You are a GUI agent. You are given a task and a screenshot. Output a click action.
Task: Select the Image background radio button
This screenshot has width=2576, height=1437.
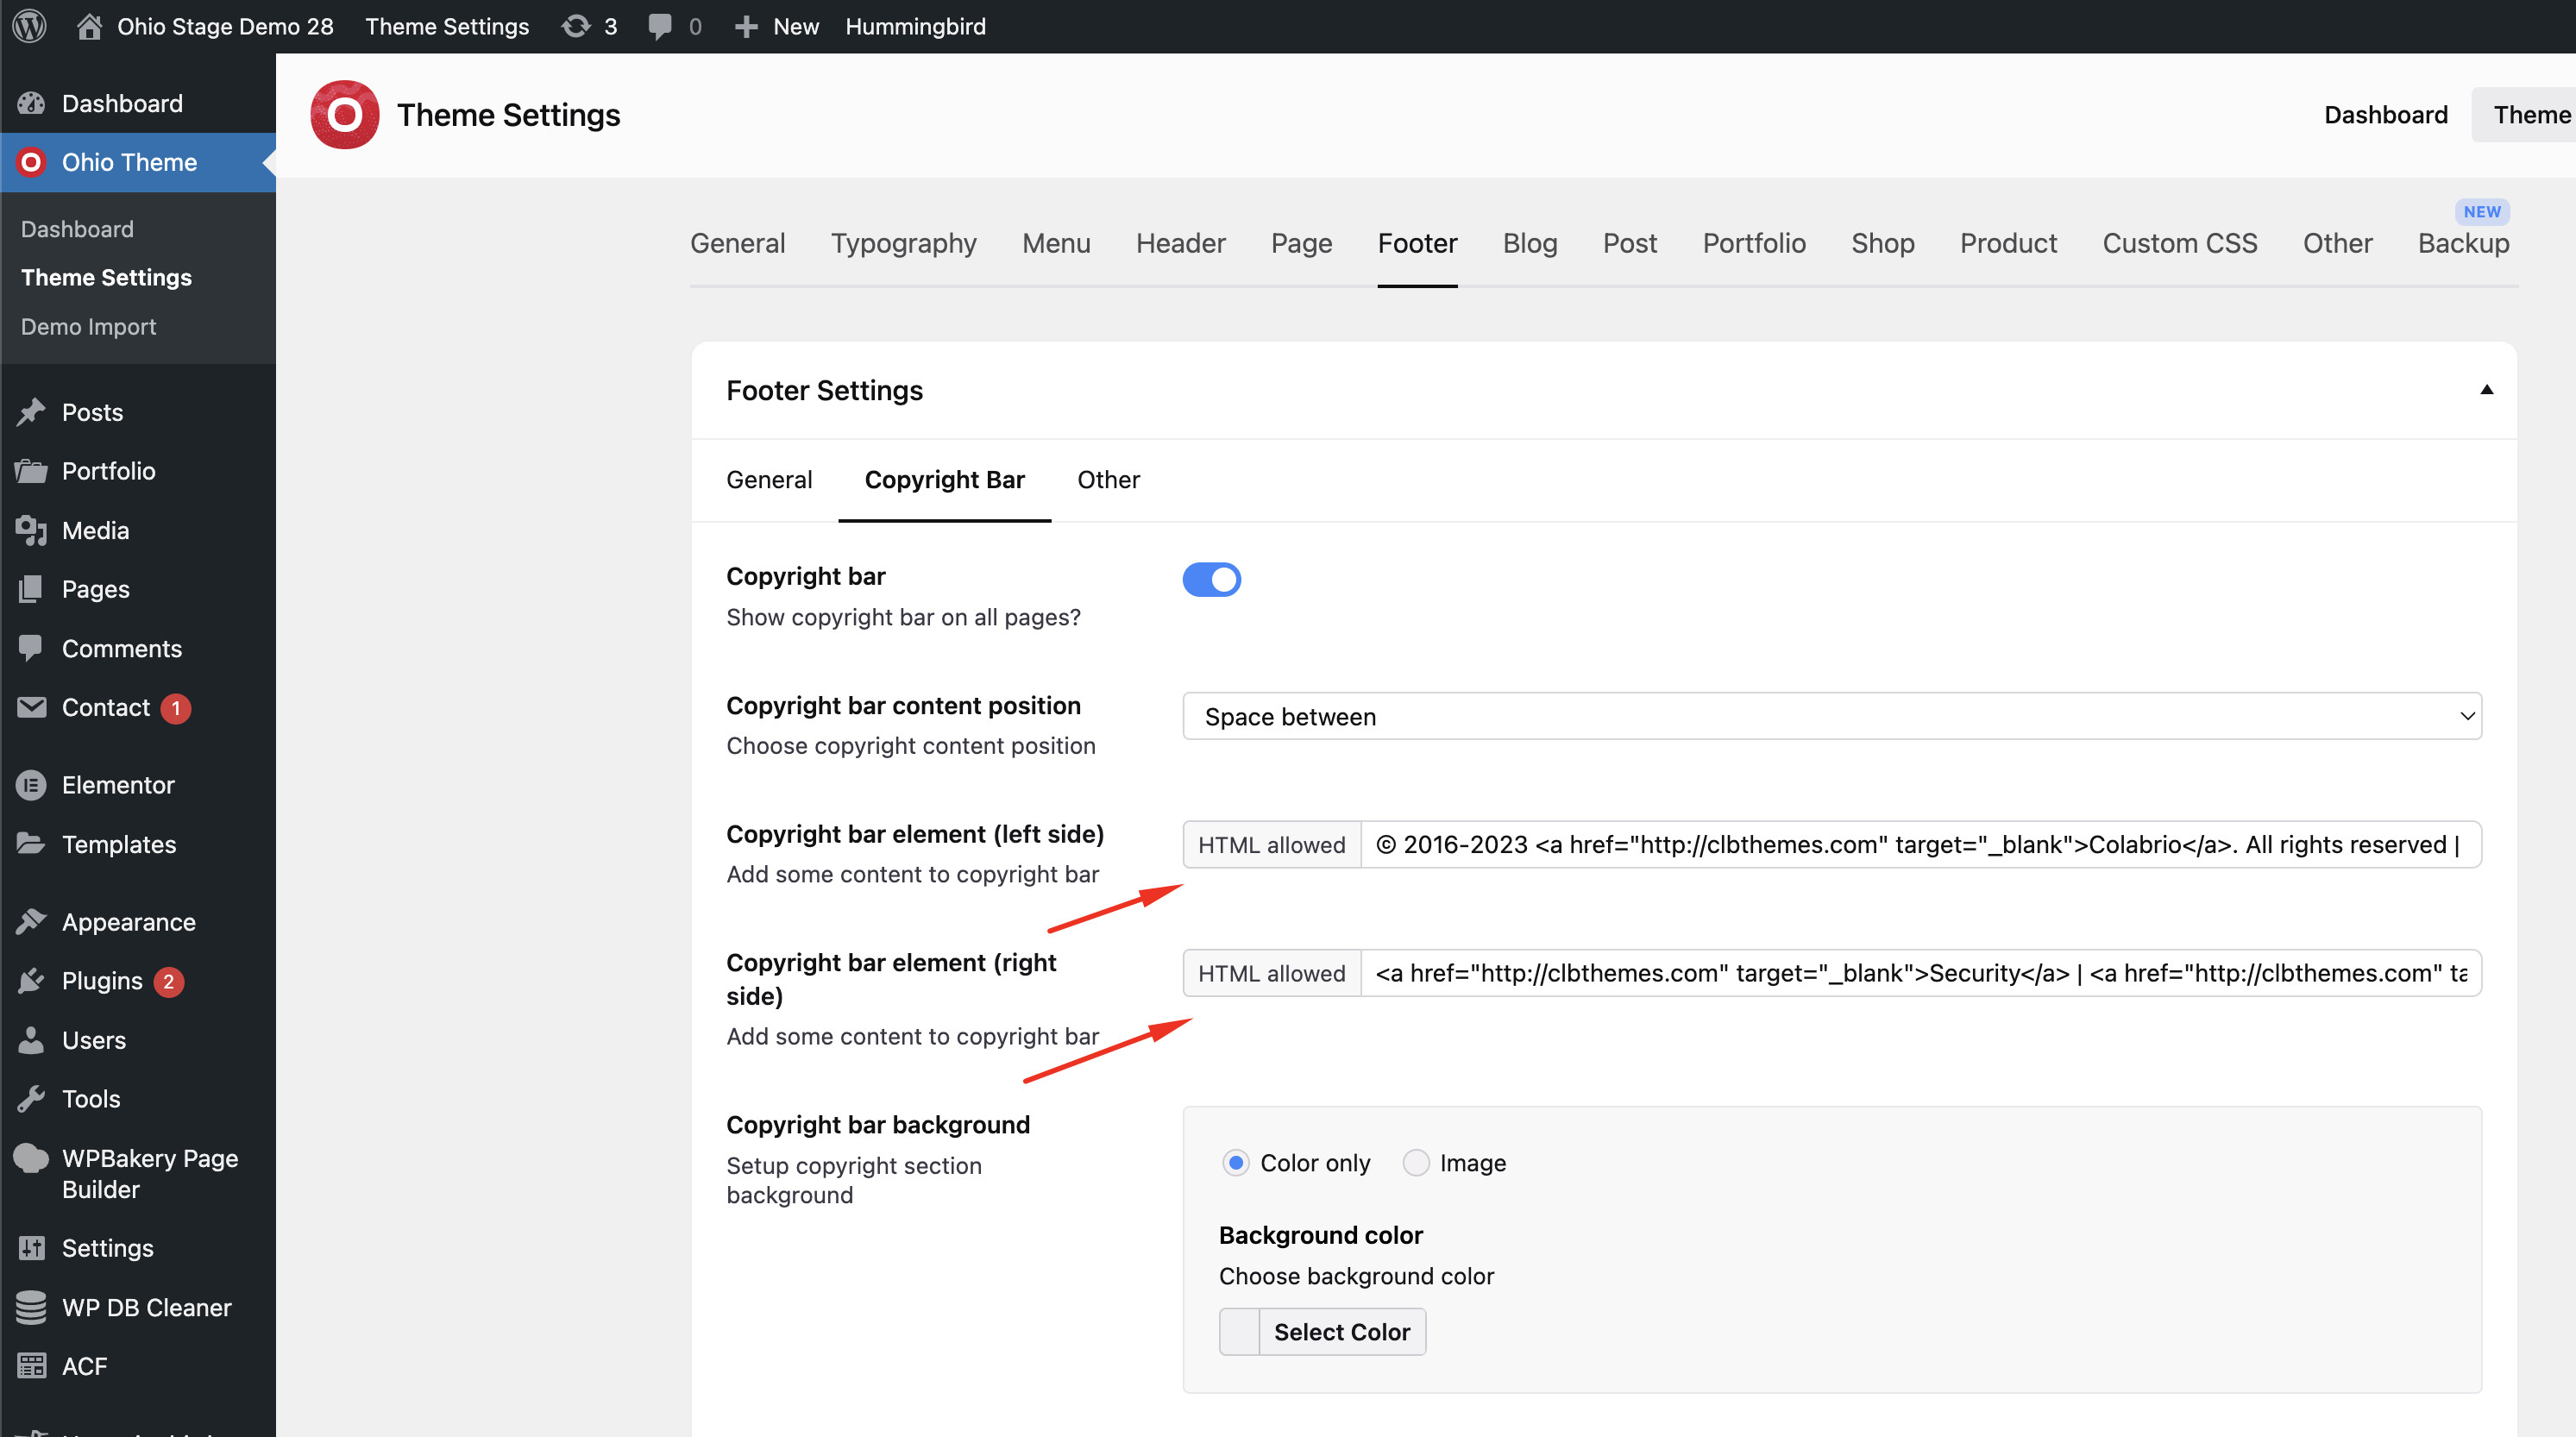1415,1162
